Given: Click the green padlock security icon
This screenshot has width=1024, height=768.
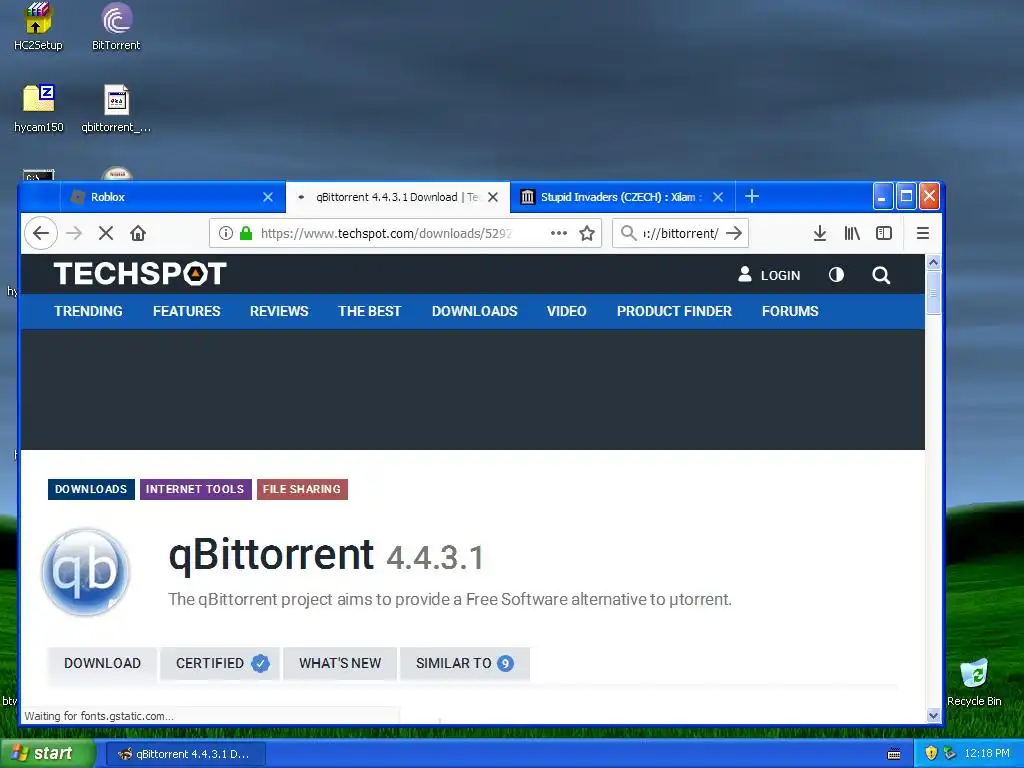Looking at the screenshot, I should click(x=246, y=233).
